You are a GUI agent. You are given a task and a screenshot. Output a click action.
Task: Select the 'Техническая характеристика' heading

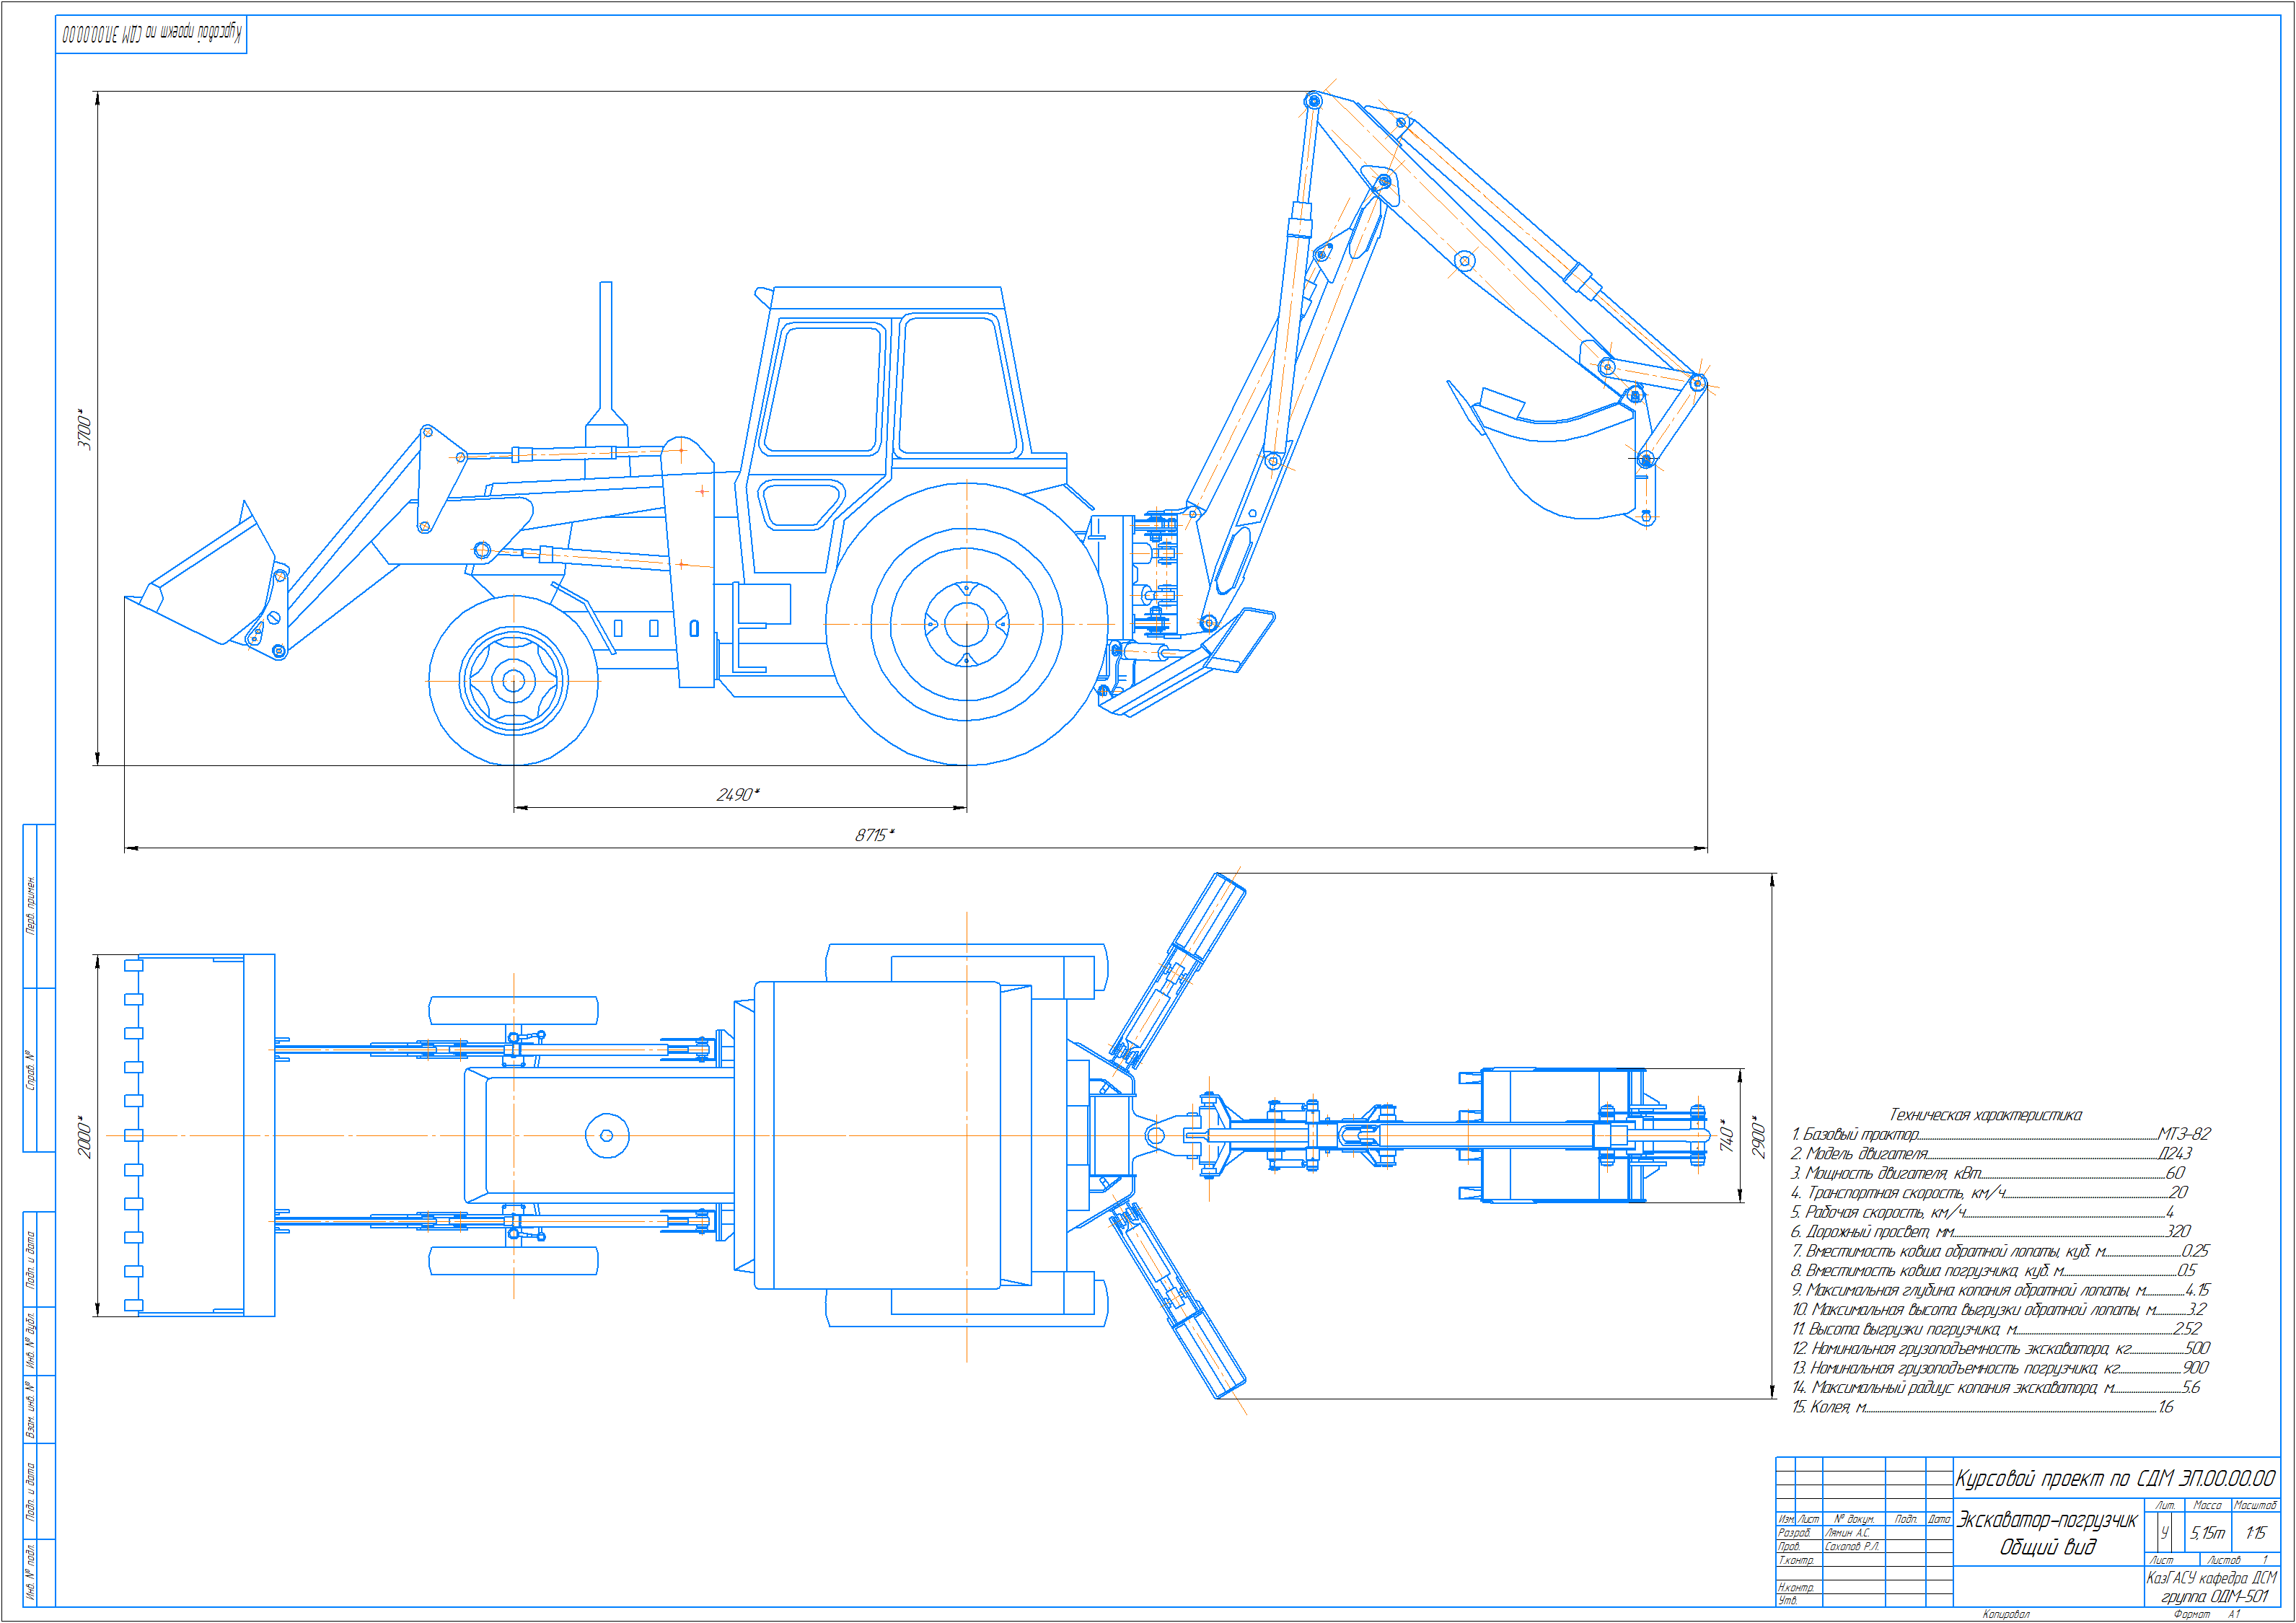pos(1985,1114)
